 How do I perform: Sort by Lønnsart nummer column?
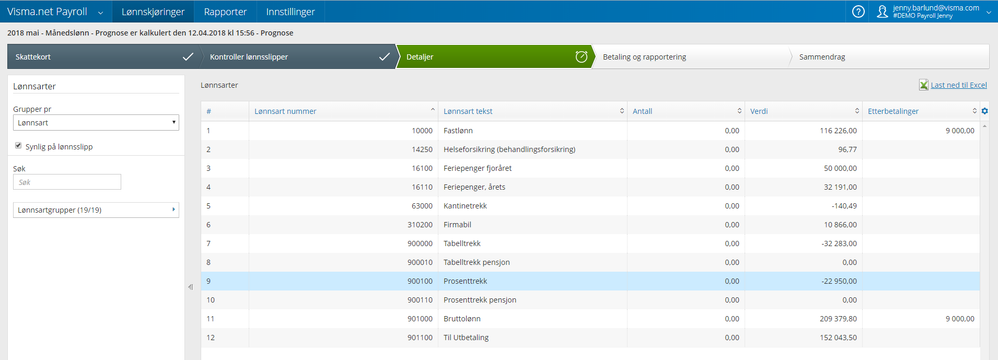[x=342, y=111]
